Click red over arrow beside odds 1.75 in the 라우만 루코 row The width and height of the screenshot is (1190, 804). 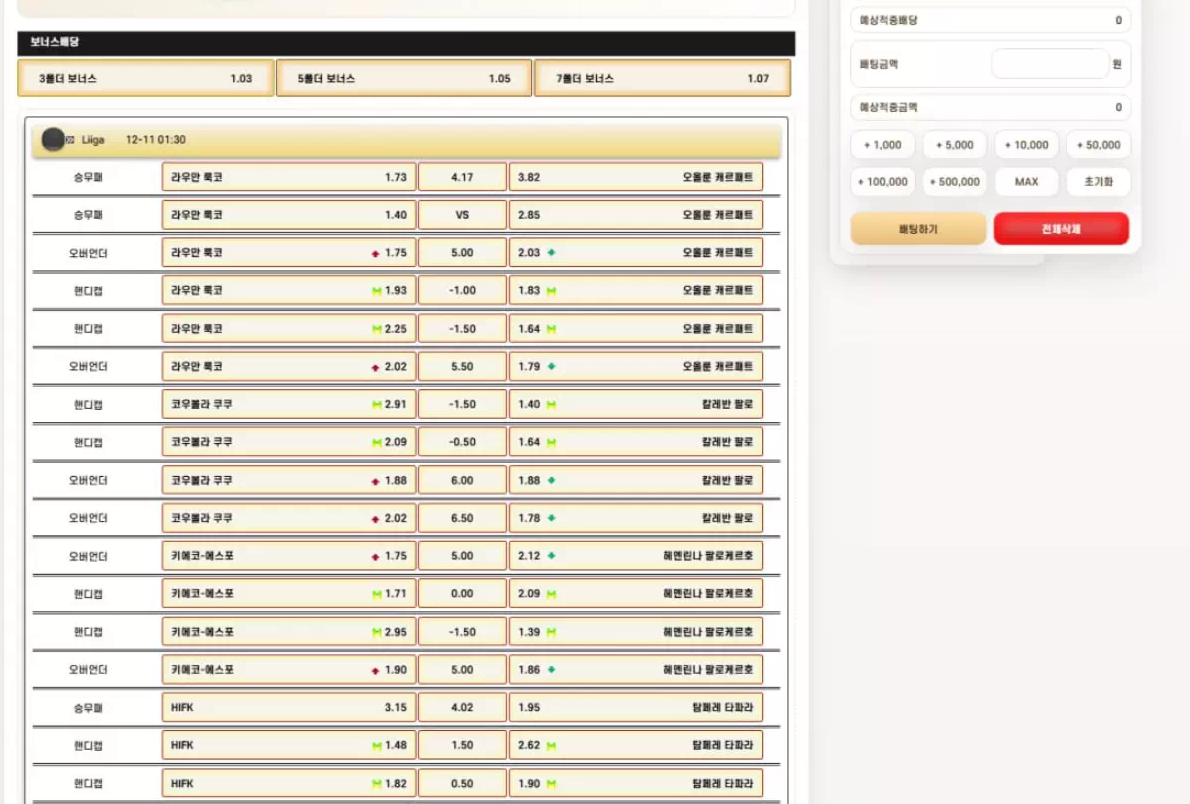coord(376,254)
